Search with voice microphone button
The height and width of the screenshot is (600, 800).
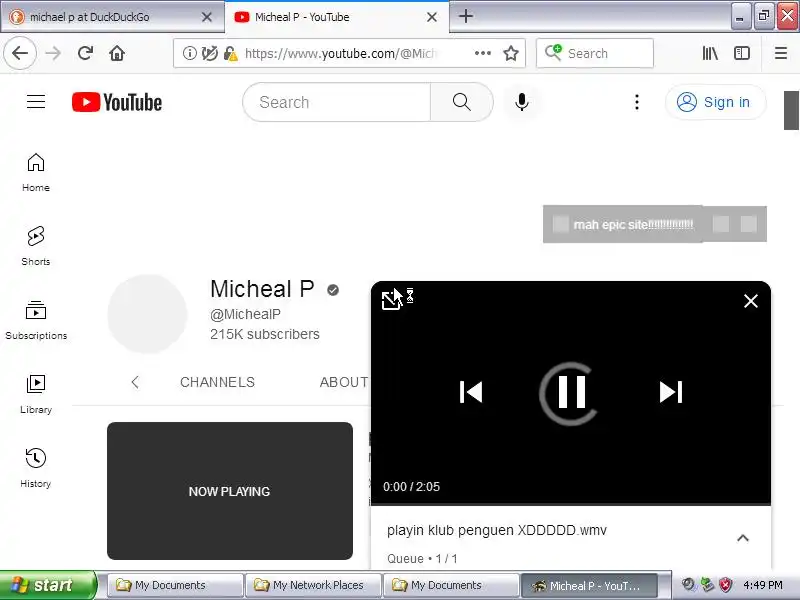pyautogui.click(x=521, y=102)
